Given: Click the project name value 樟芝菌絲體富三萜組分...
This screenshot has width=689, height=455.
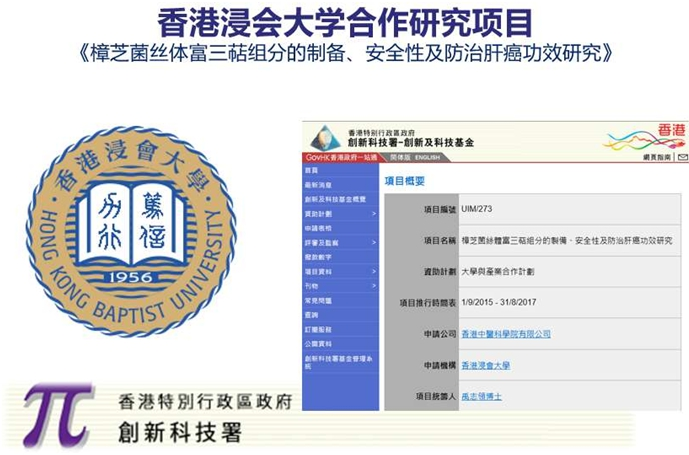Looking at the screenshot, I should (566, 240).
